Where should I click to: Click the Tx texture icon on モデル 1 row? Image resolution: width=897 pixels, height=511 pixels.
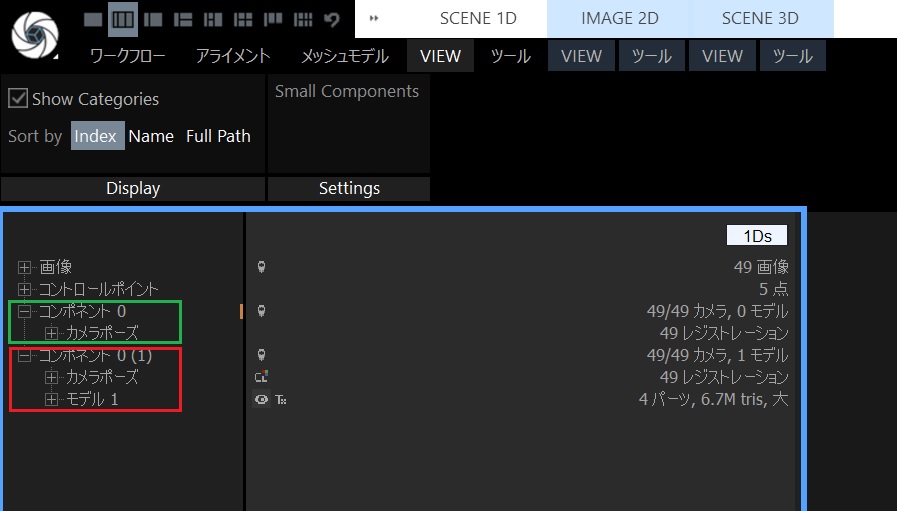(x=280, y=399)
